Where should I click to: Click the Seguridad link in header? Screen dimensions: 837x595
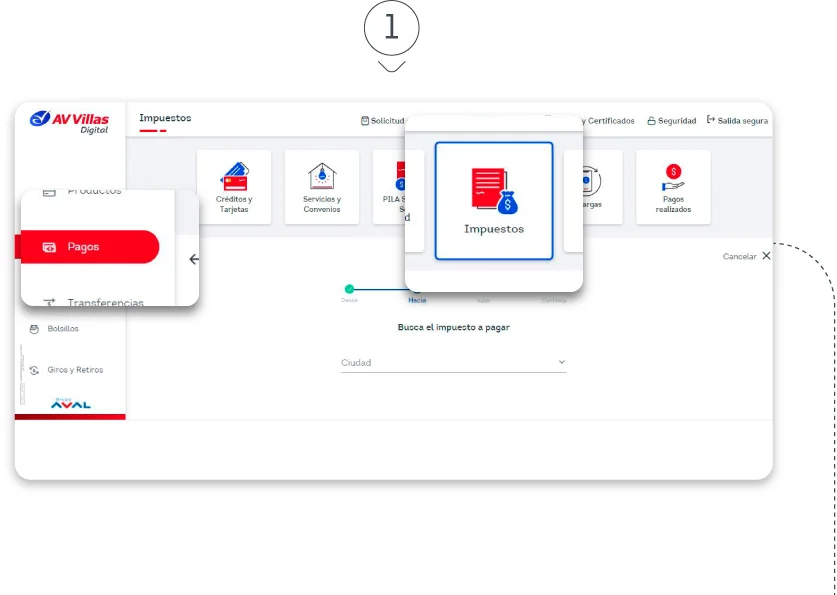pos(671,121)
